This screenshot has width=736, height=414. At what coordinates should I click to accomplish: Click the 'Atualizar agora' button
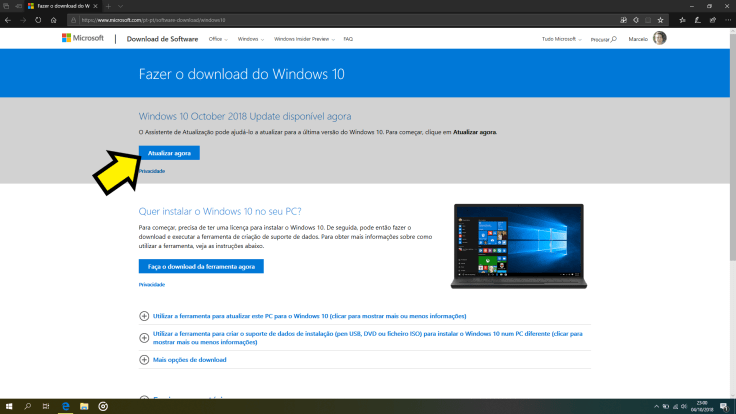169,153
